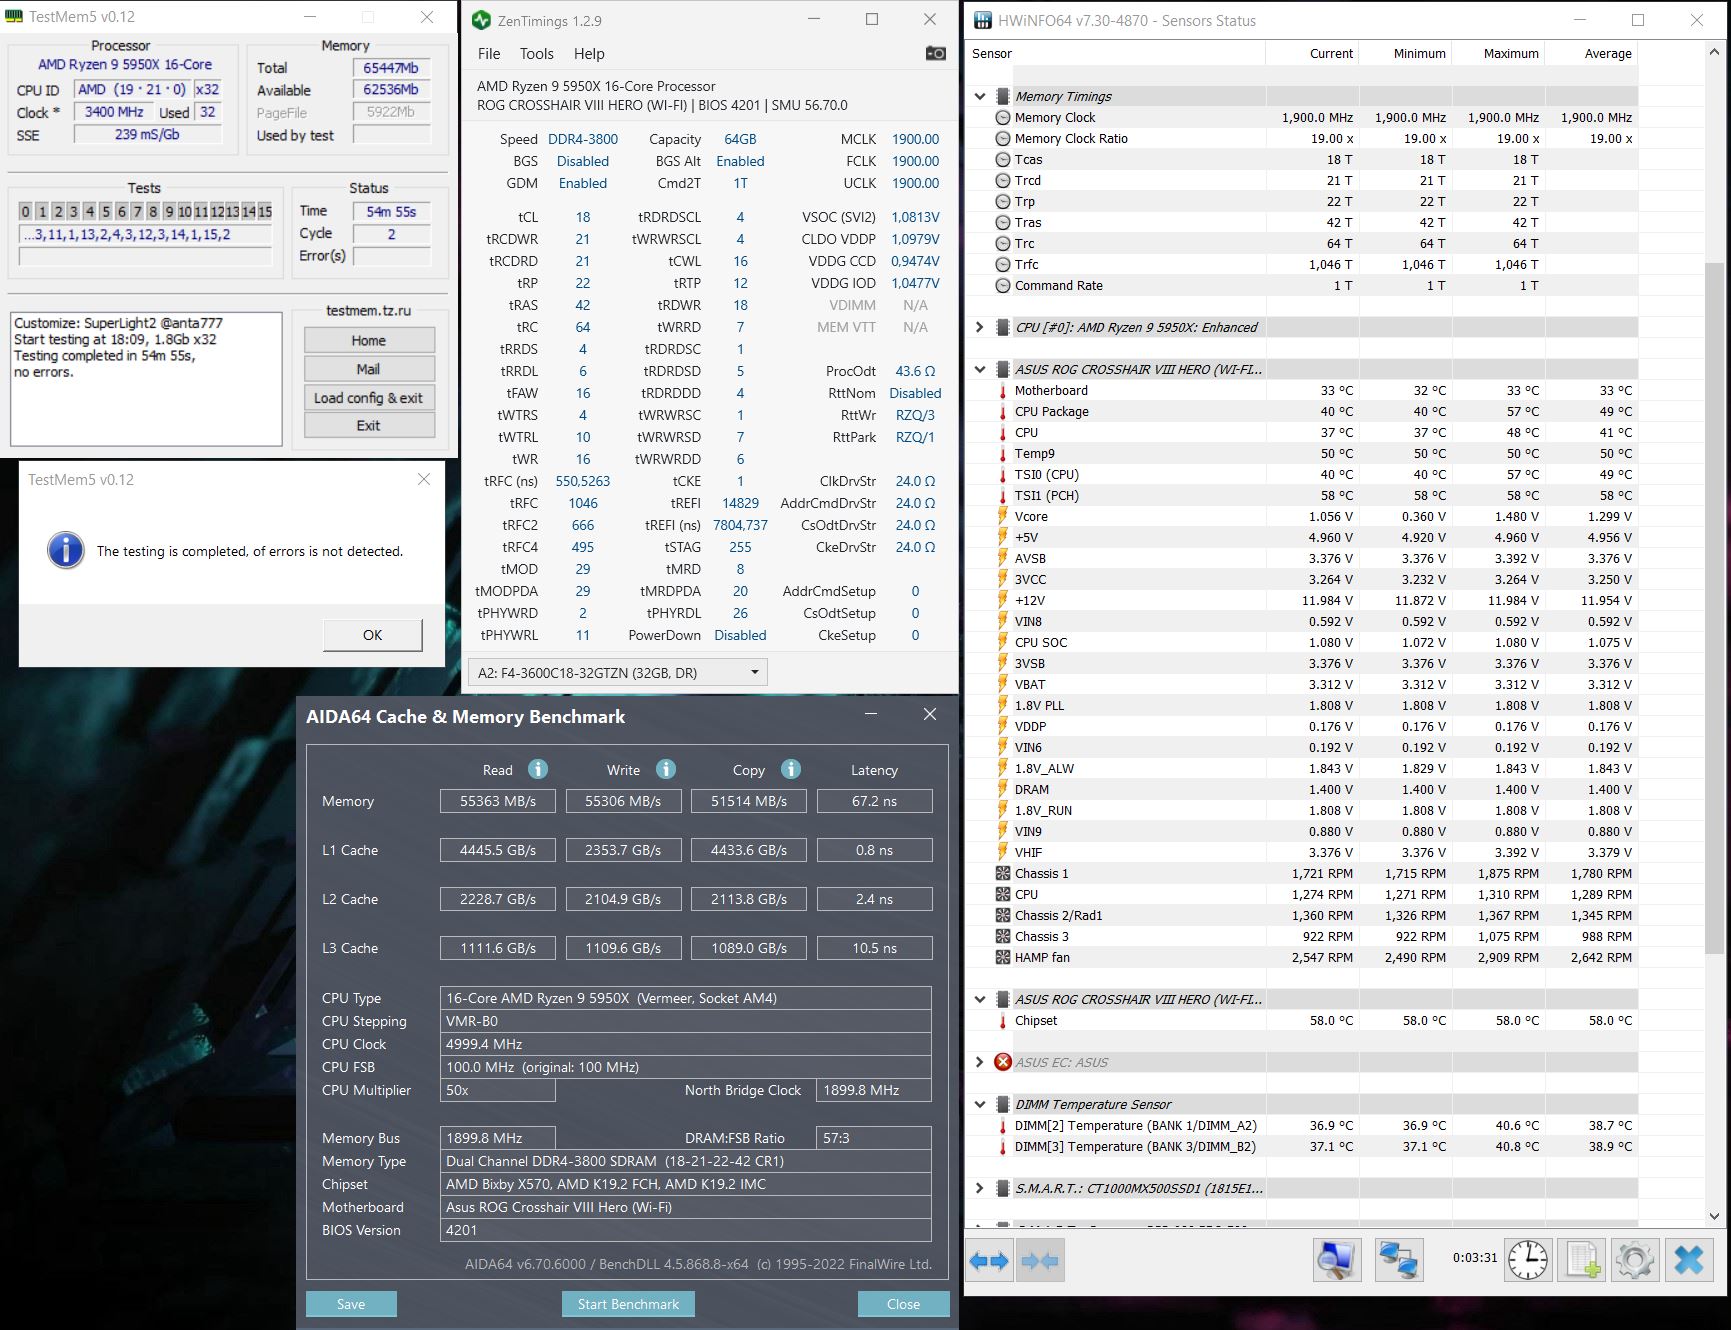
Task: Click the info icon next to Write
Action: [x=666, y=769]
